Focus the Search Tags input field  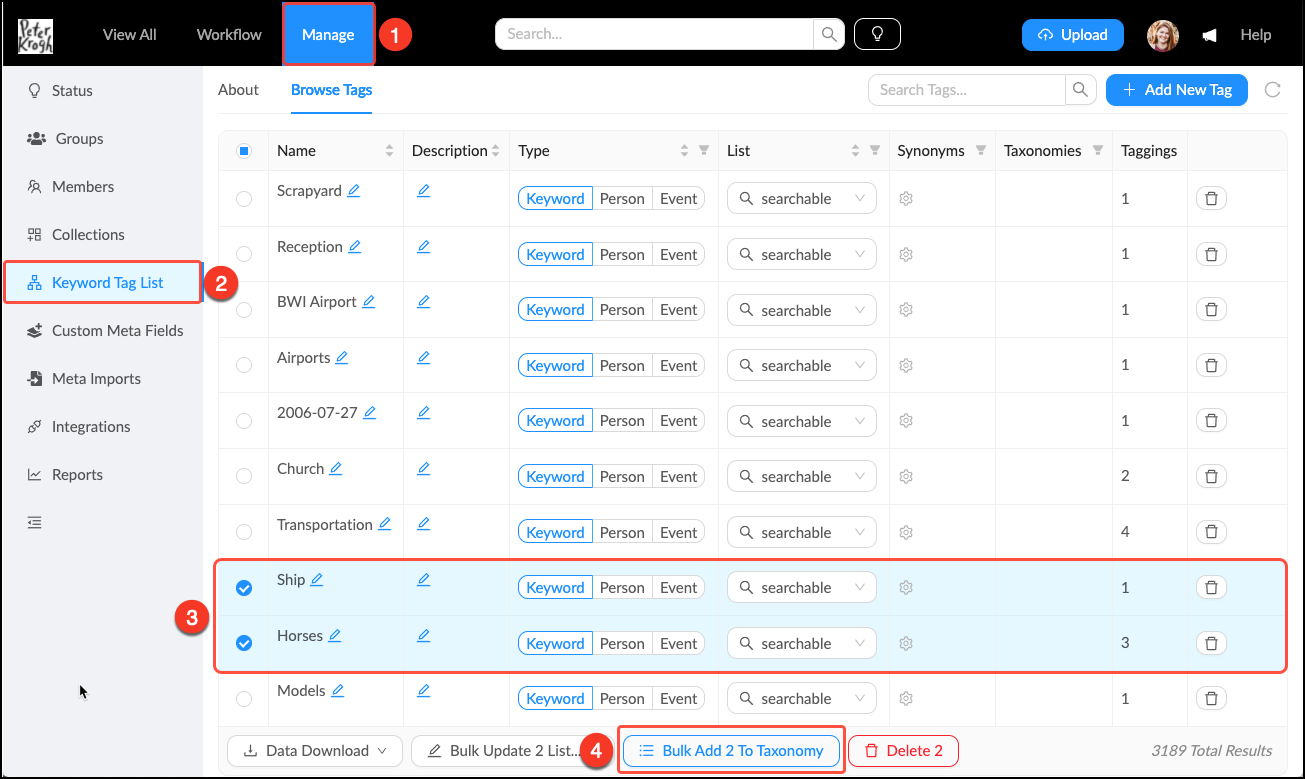pyautogui.click(x=966, y=90)
